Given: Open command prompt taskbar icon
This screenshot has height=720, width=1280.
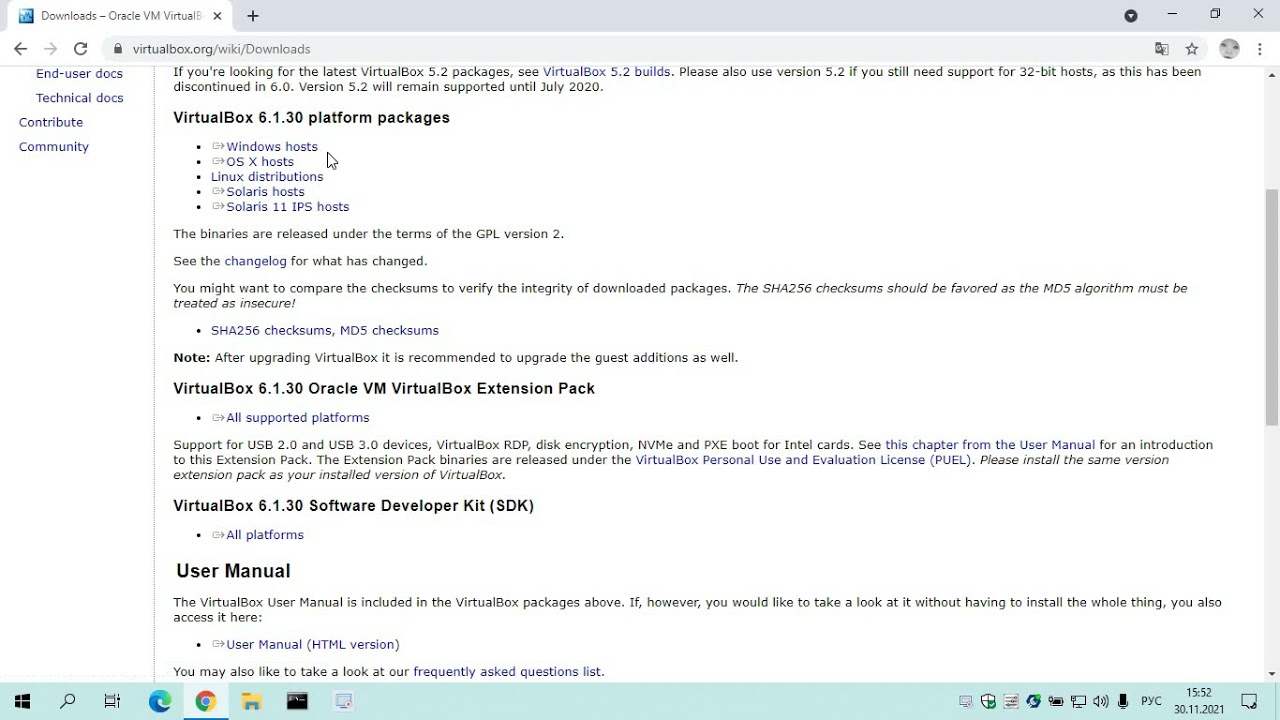Looking at the screenshot, I should pyautogui.click(x=297, y=701).
